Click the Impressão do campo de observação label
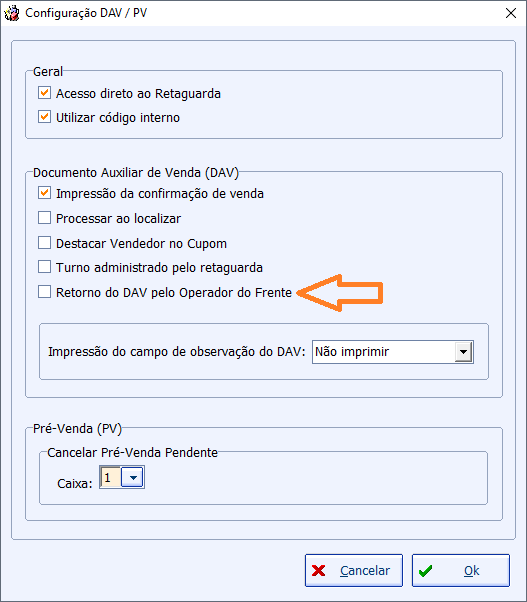The image size is (527, 602). point(177,352)
